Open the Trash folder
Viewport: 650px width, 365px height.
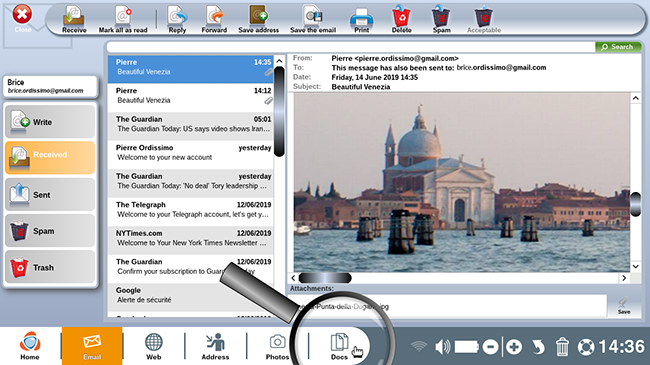click(50, 267)
